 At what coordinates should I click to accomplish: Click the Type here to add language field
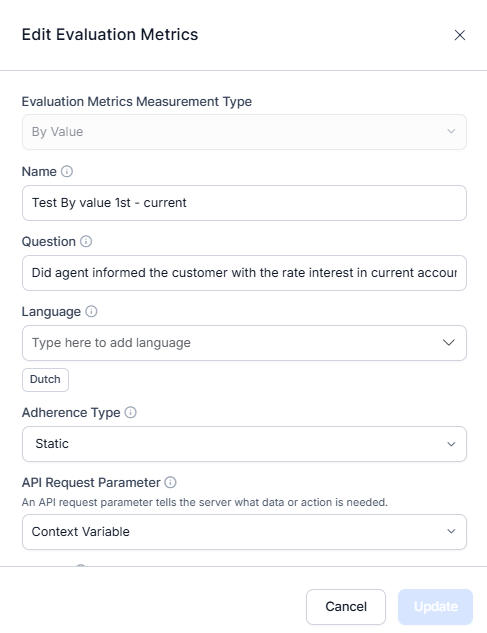[x=244, y=343]
